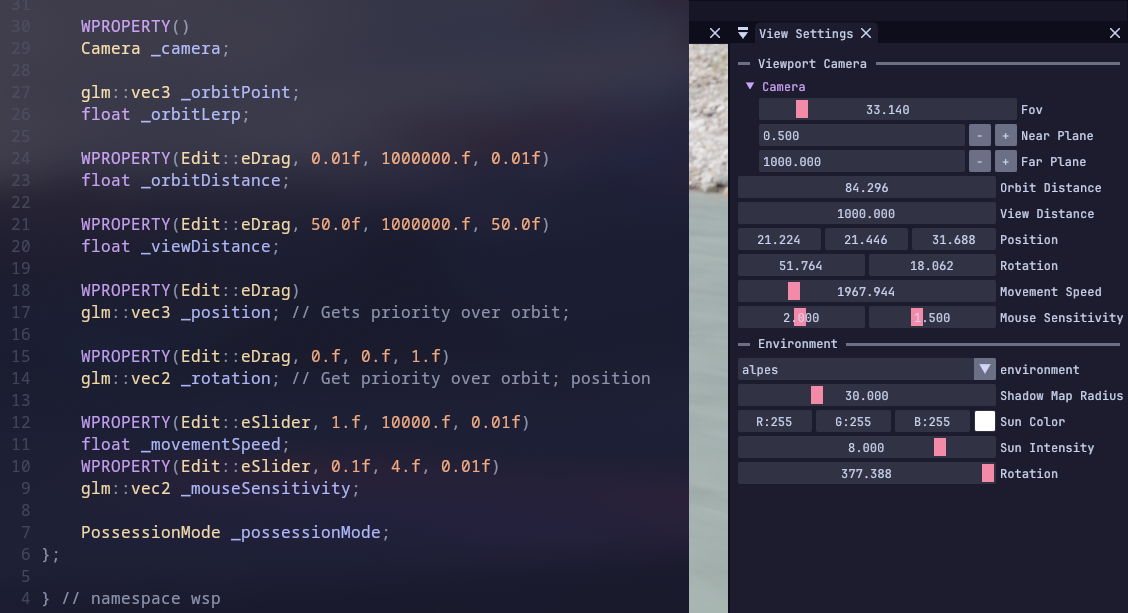The width and height of the screenshot is (1128, 613).
Task: Click the Shadow Map Radius slider
Action: pyautogui.click(x=866, y=396)
